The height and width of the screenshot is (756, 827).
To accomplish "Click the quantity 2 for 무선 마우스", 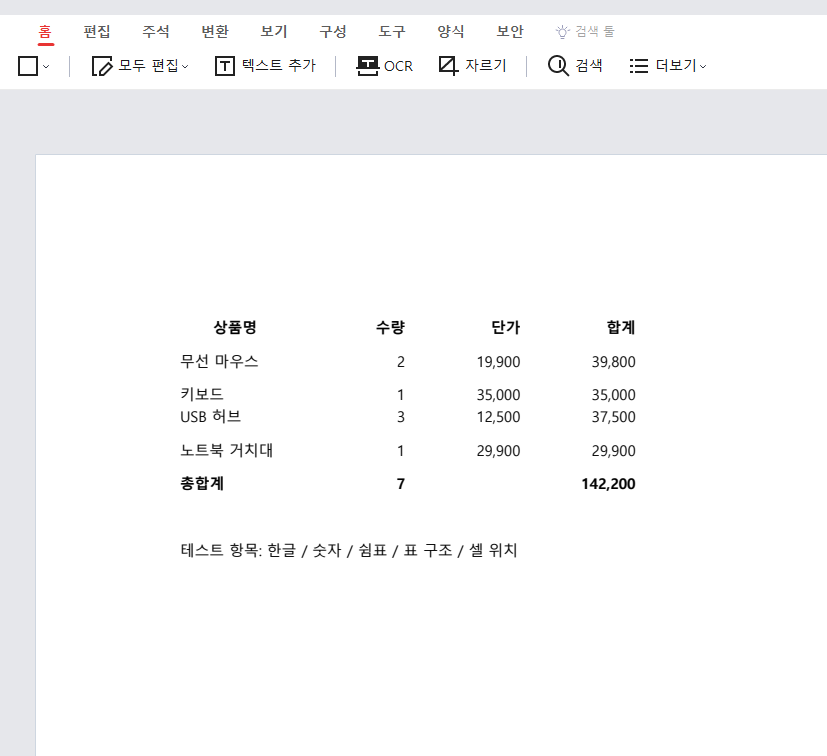I will [401, 362].
